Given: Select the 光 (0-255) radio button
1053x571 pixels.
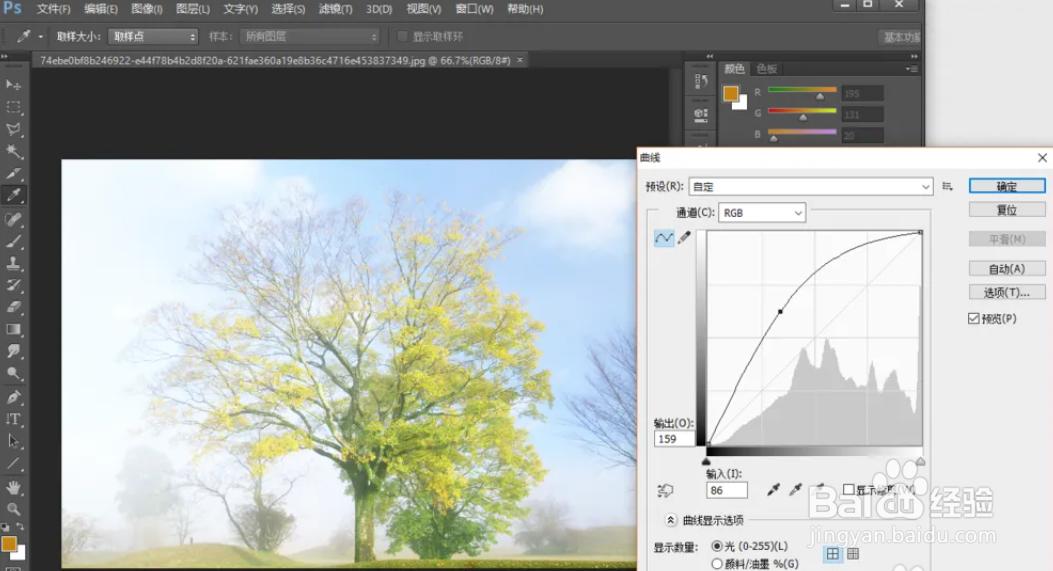Looking at the screenshot, I should [717, 546].
